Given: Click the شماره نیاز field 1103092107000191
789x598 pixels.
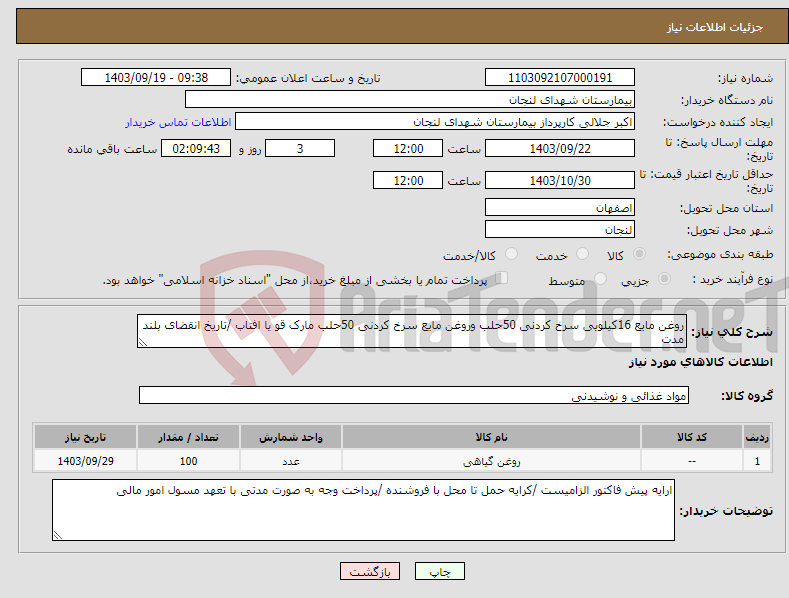Looking at the screenshot, I should tap(560, 78).
